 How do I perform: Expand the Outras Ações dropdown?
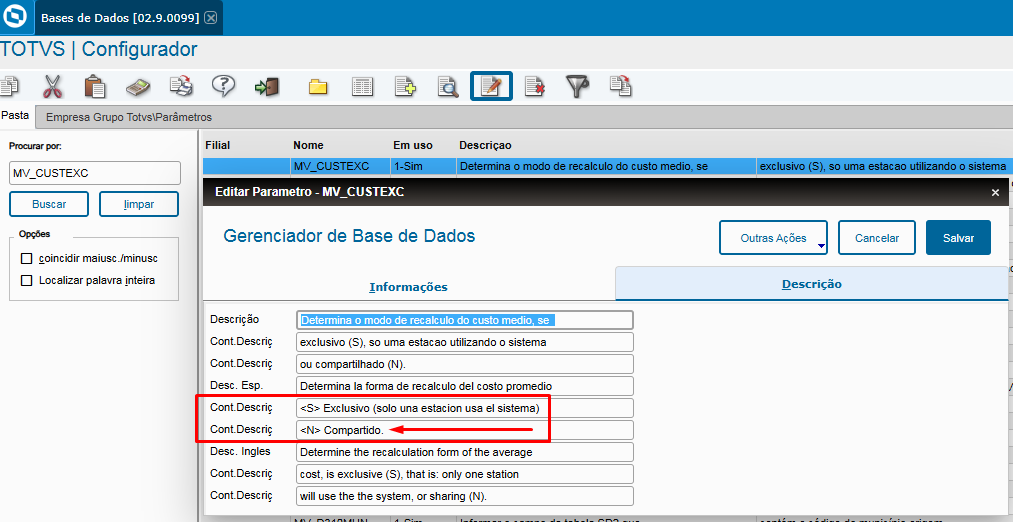pos(773,238)
